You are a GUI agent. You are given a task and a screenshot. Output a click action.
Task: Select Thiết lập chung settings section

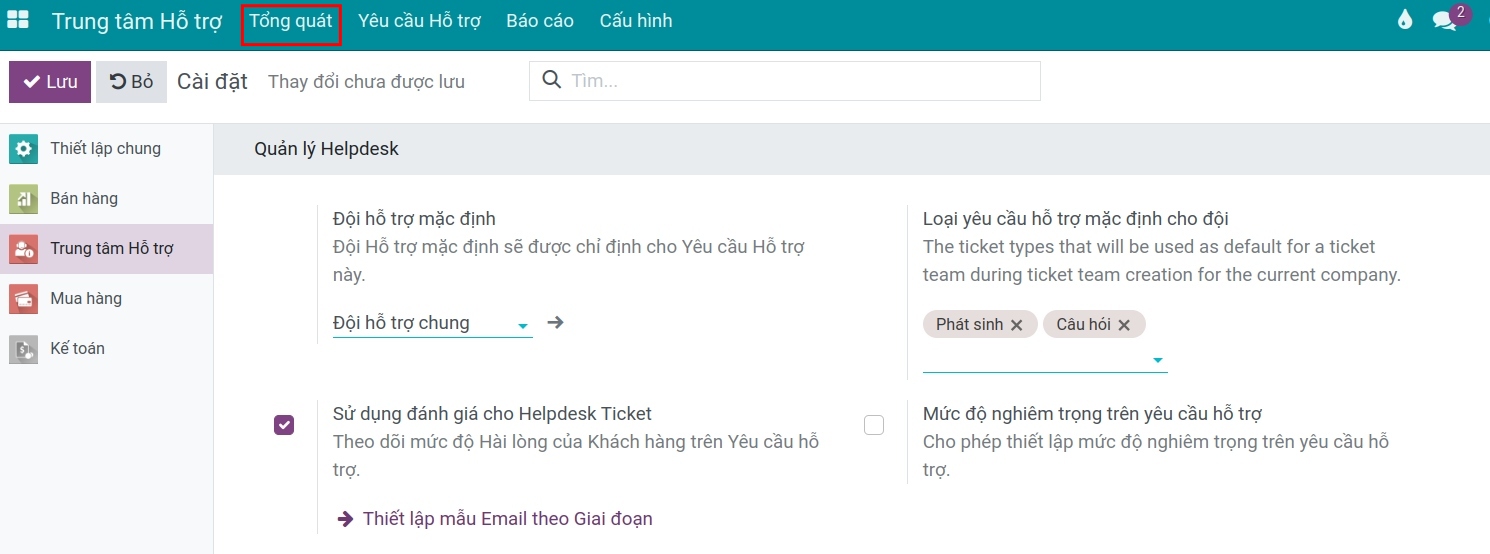point(106,149)
